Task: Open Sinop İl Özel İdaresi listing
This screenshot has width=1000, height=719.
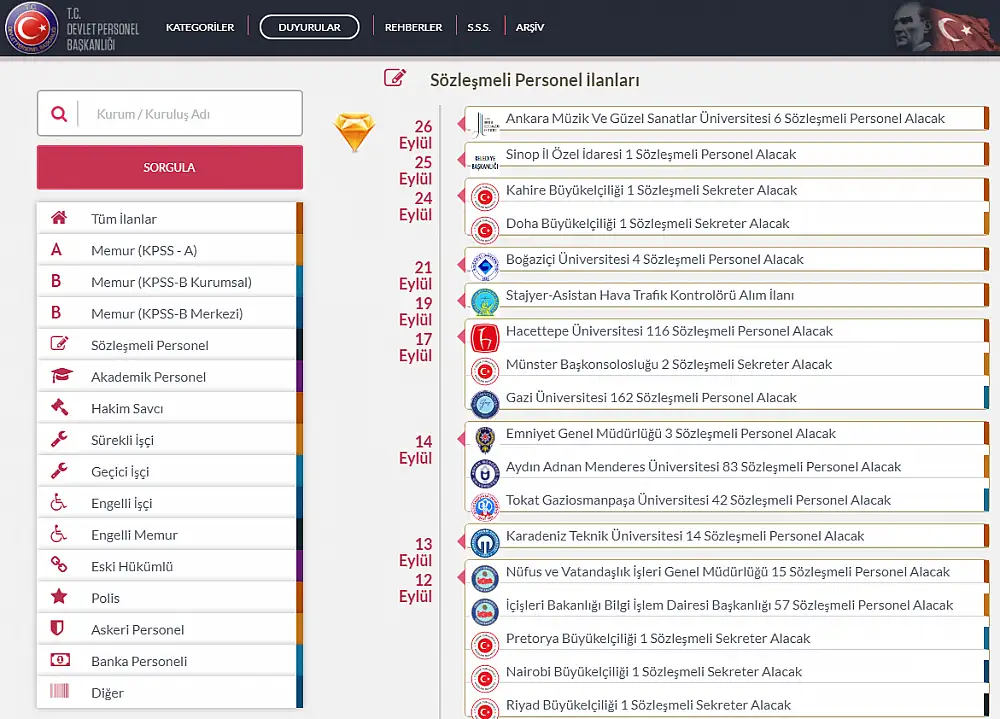Action: pos(727,154)
